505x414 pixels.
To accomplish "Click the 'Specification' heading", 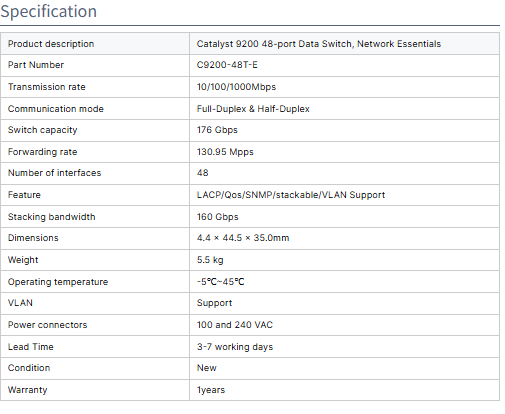I will click(49, 11).
